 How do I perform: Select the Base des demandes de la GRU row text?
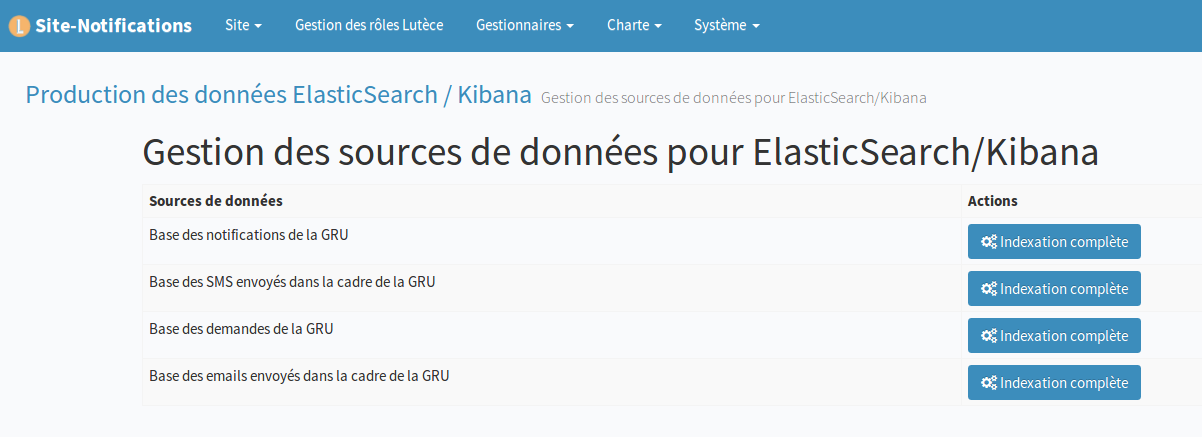click(241, 330)
